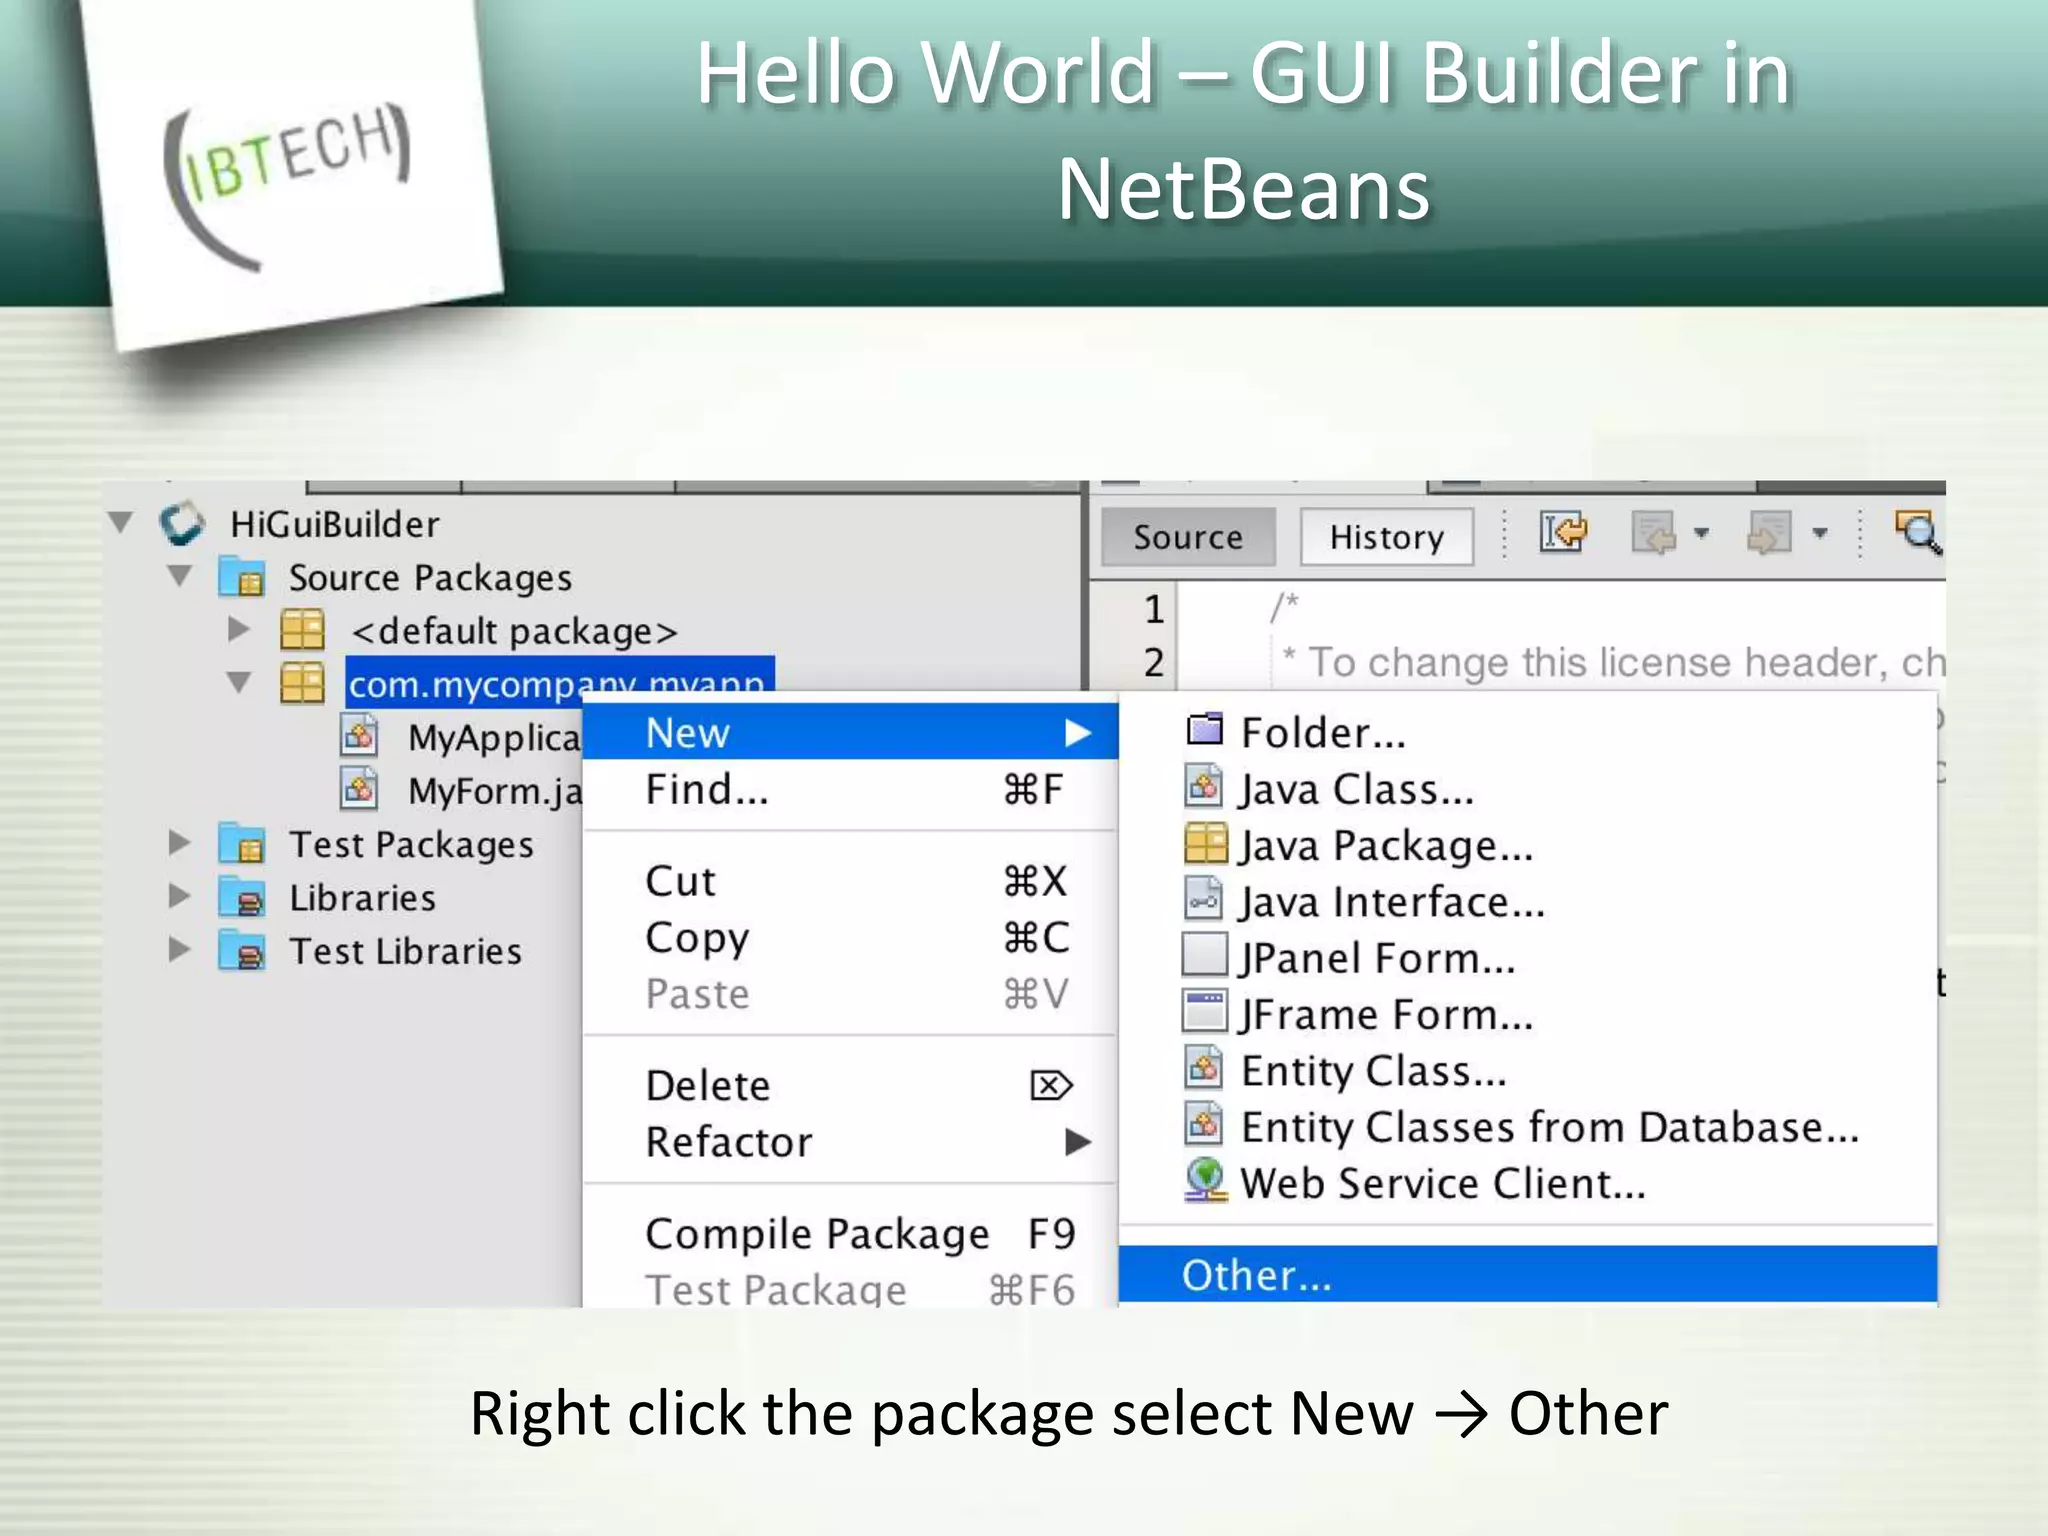This screenshot has width=2048, height=1536.
Task: Click the Last Edit toolbar icon
Action: pos(1563,533)
